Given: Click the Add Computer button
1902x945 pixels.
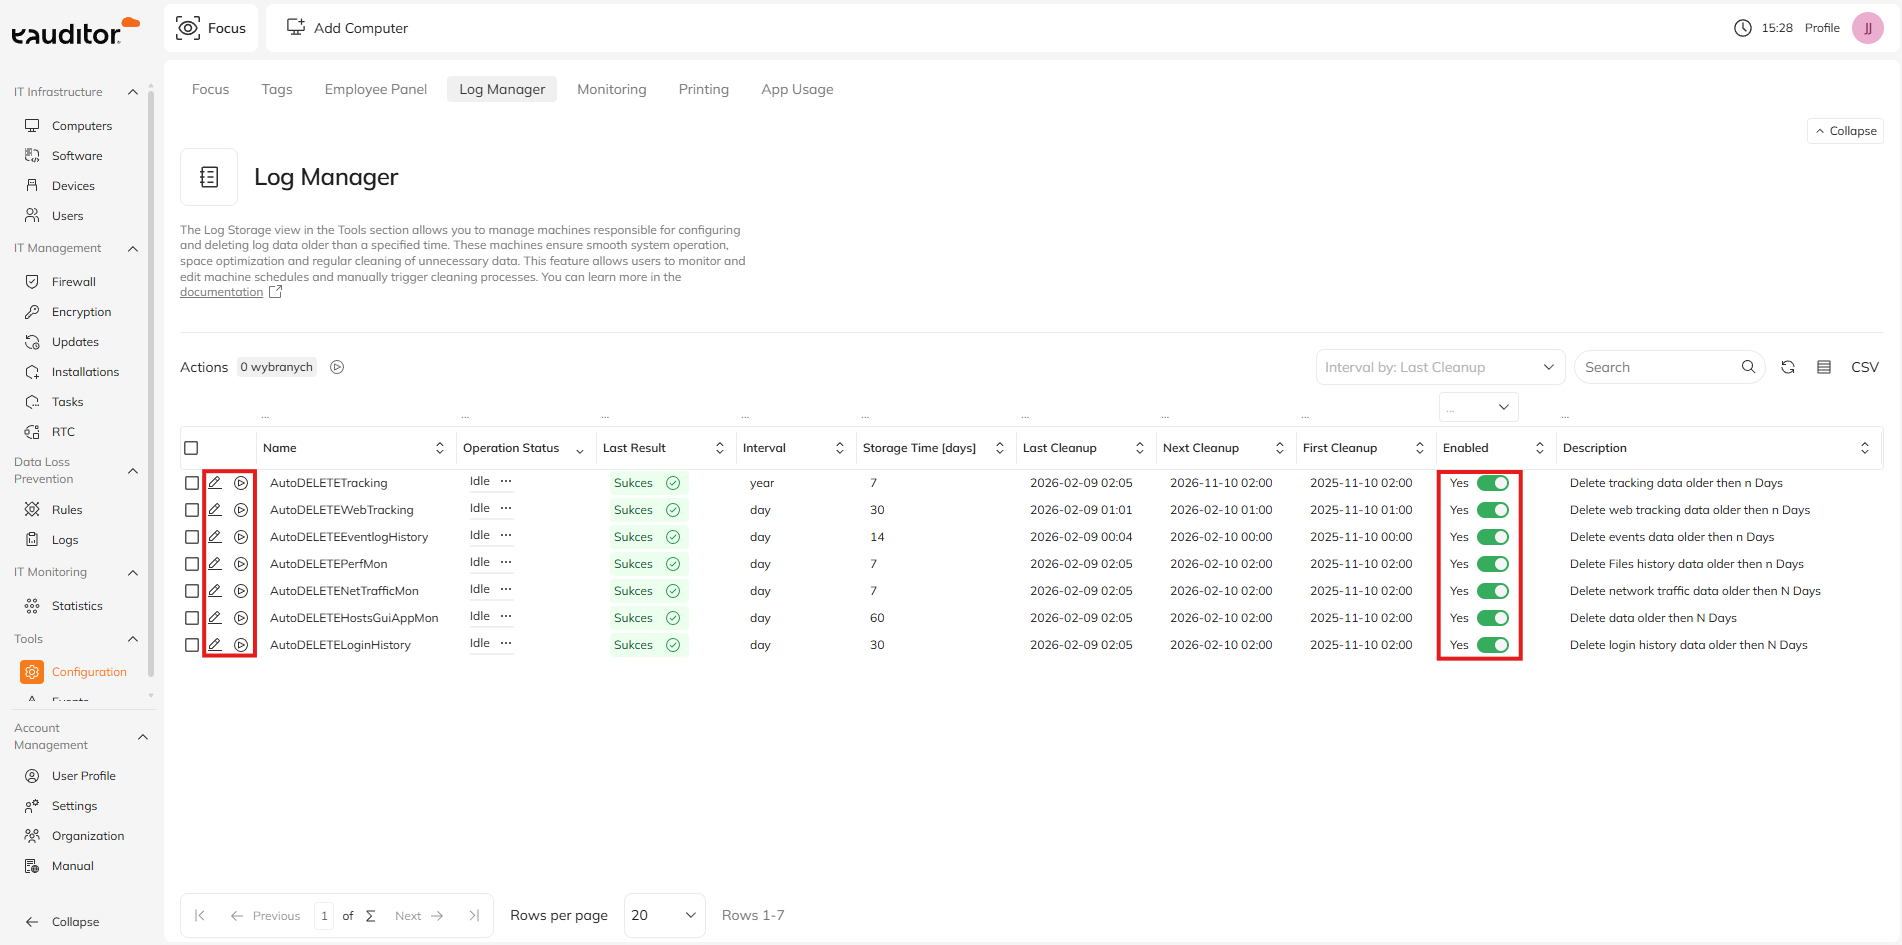Looking at the screenshot, I should click(x=348, y=28).
